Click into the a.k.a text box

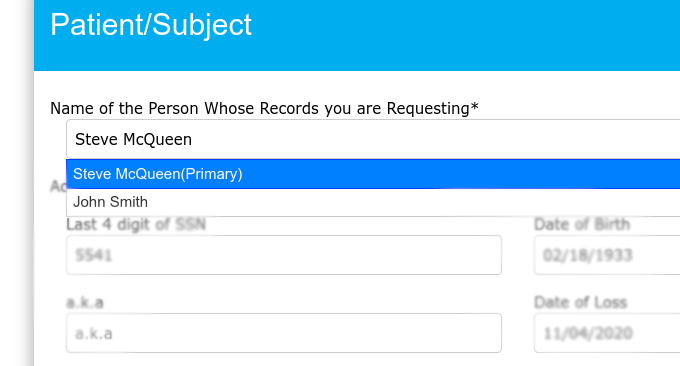point(284,333)
